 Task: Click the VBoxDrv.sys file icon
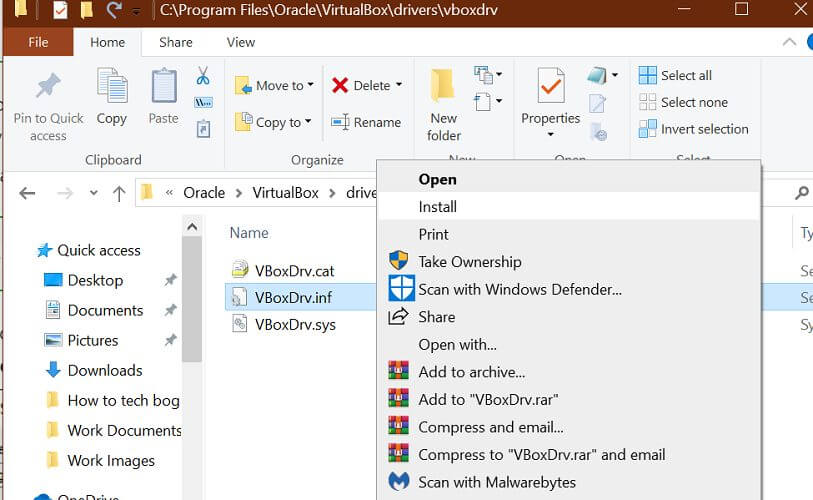[240, 324]
